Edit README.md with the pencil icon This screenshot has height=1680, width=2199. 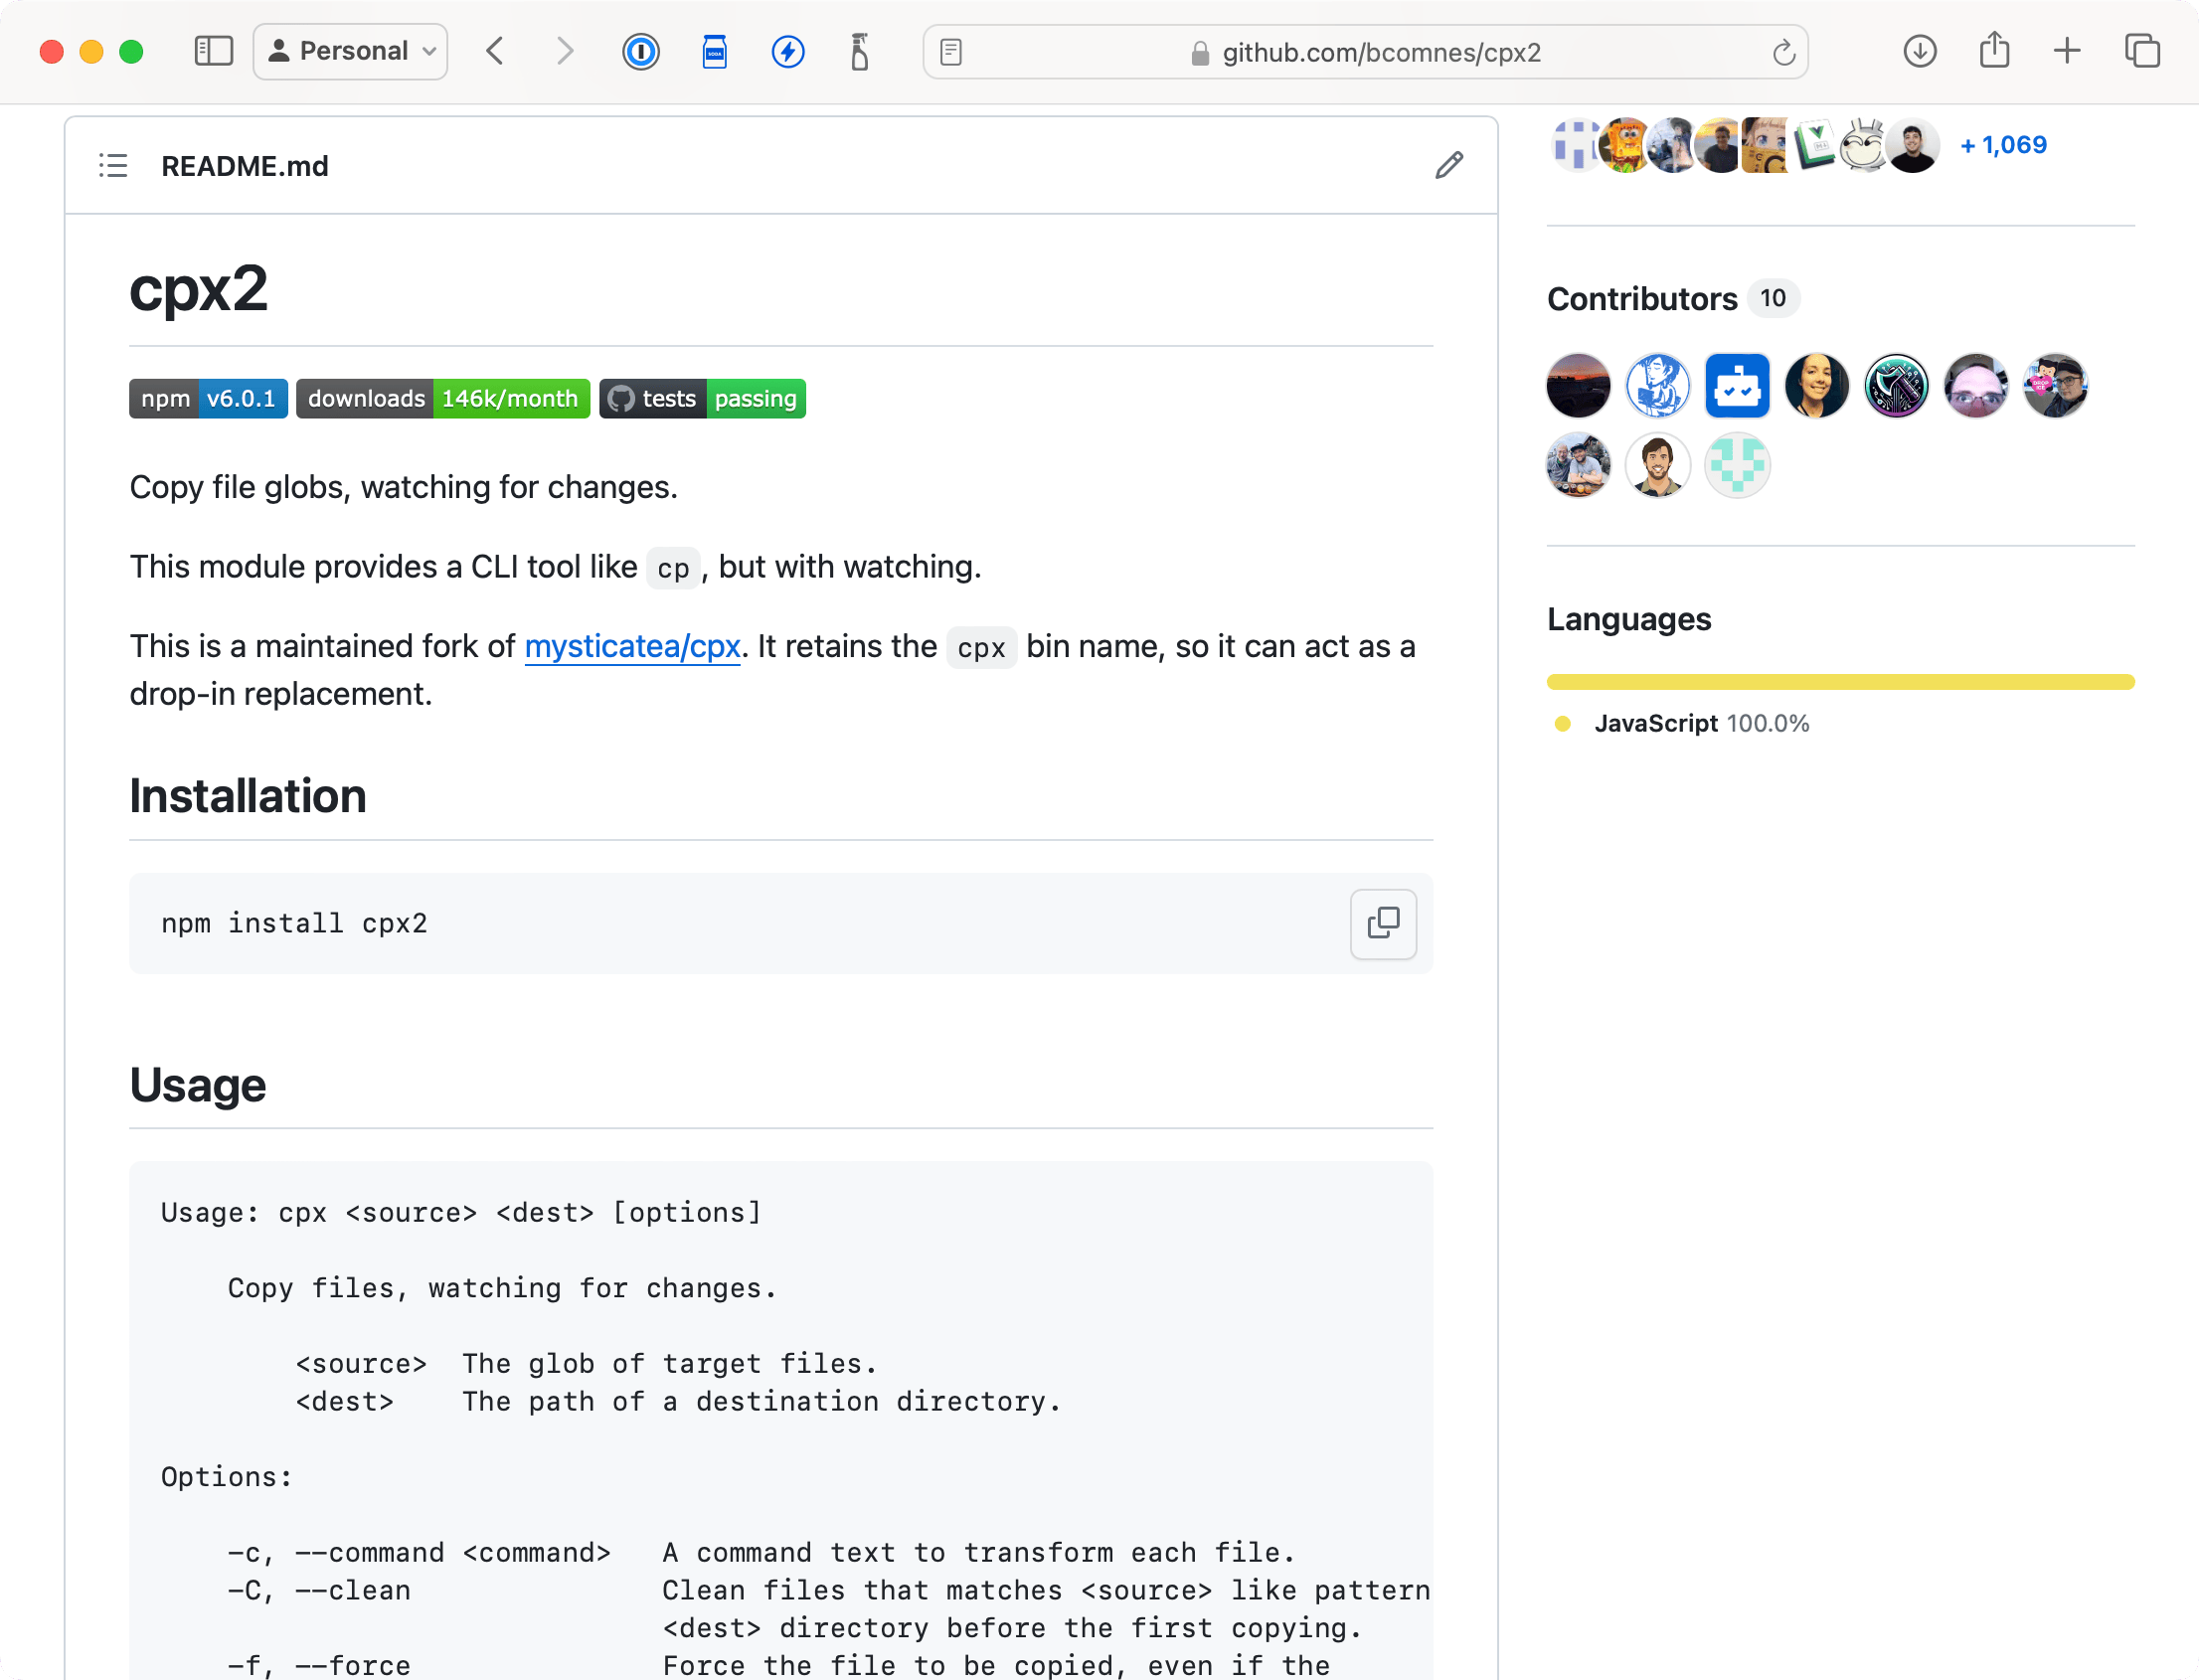[1449, 166]
